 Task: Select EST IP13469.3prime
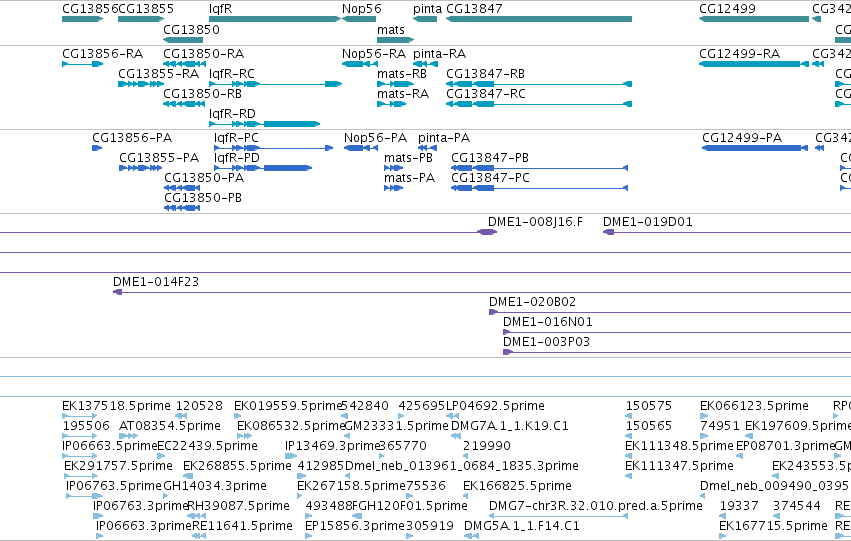291,456
